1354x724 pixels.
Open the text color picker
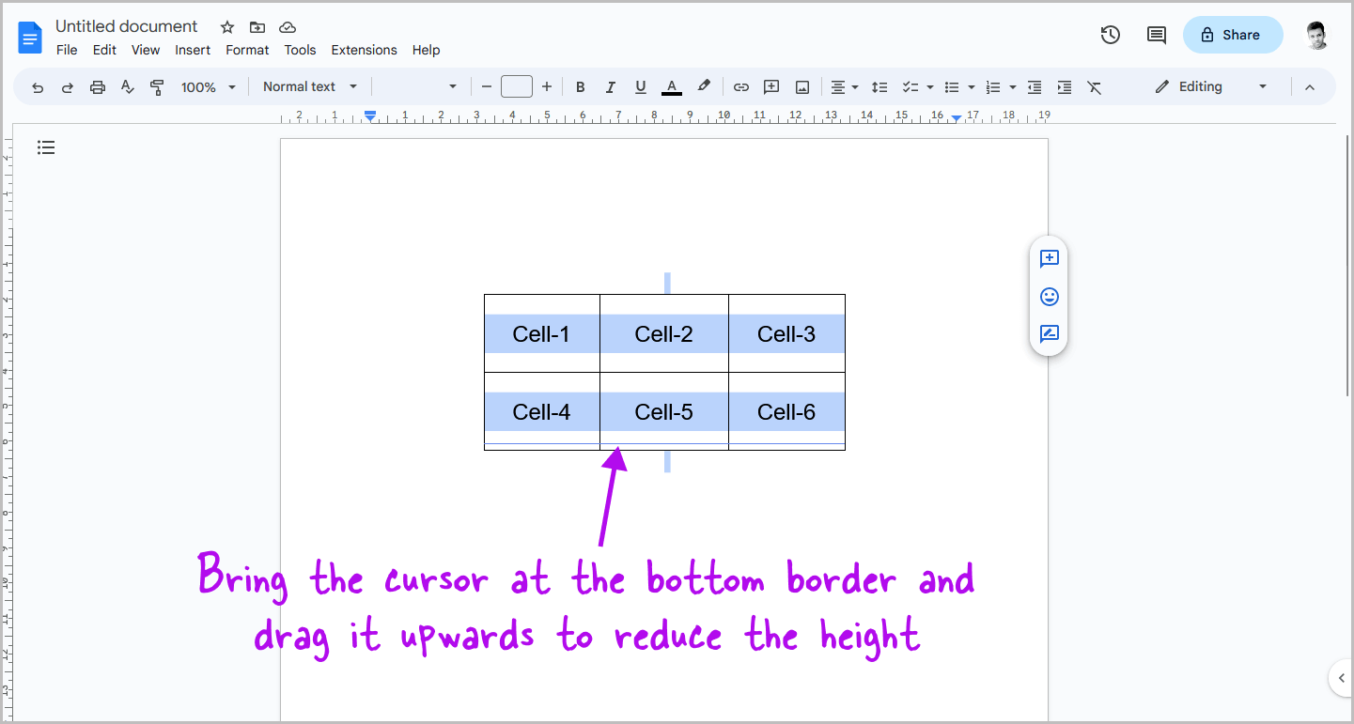coord(672,87)
